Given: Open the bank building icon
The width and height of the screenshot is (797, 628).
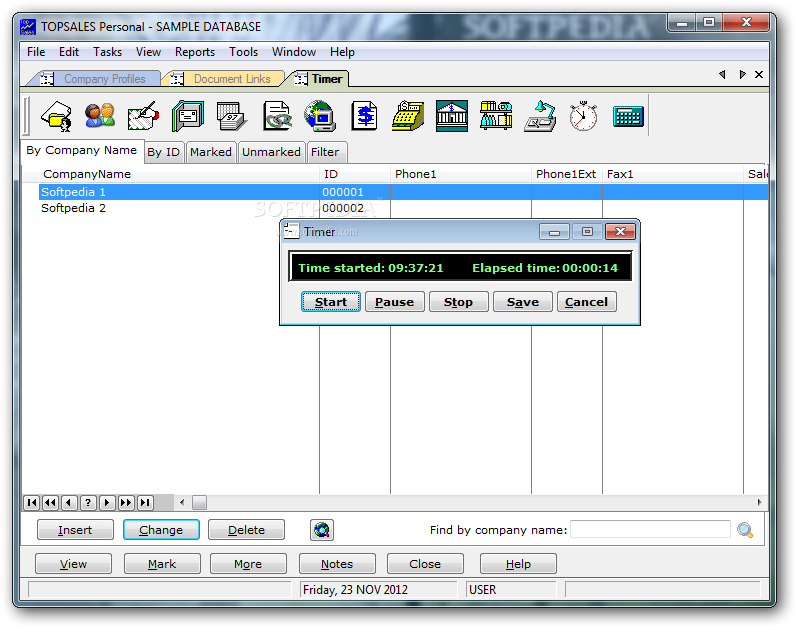Looking at the screenshot, I should [x=452, y=116].
